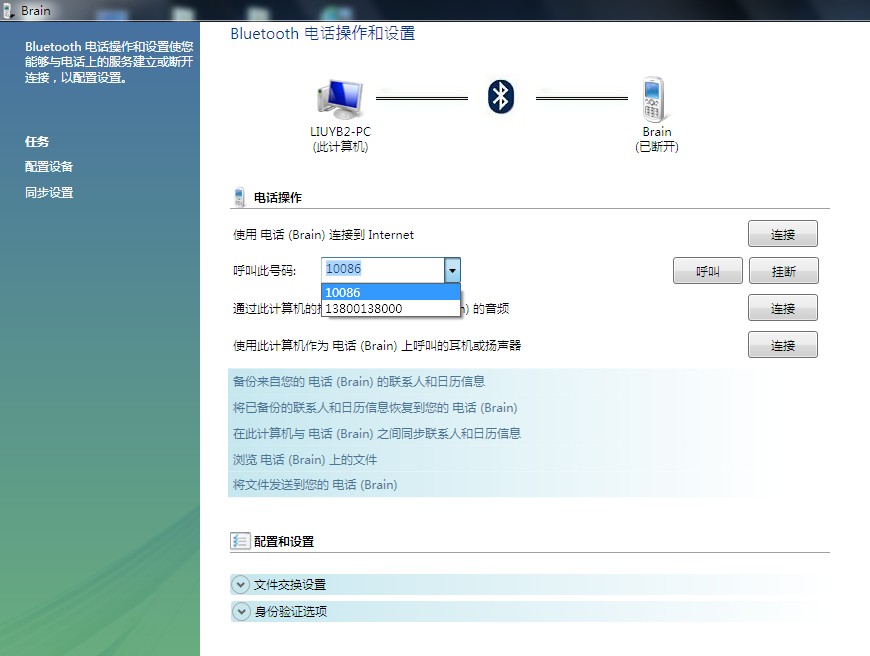
Task: Click 备份来自您的电话的联系人和日历信息 link
Action: coord(358,381)
